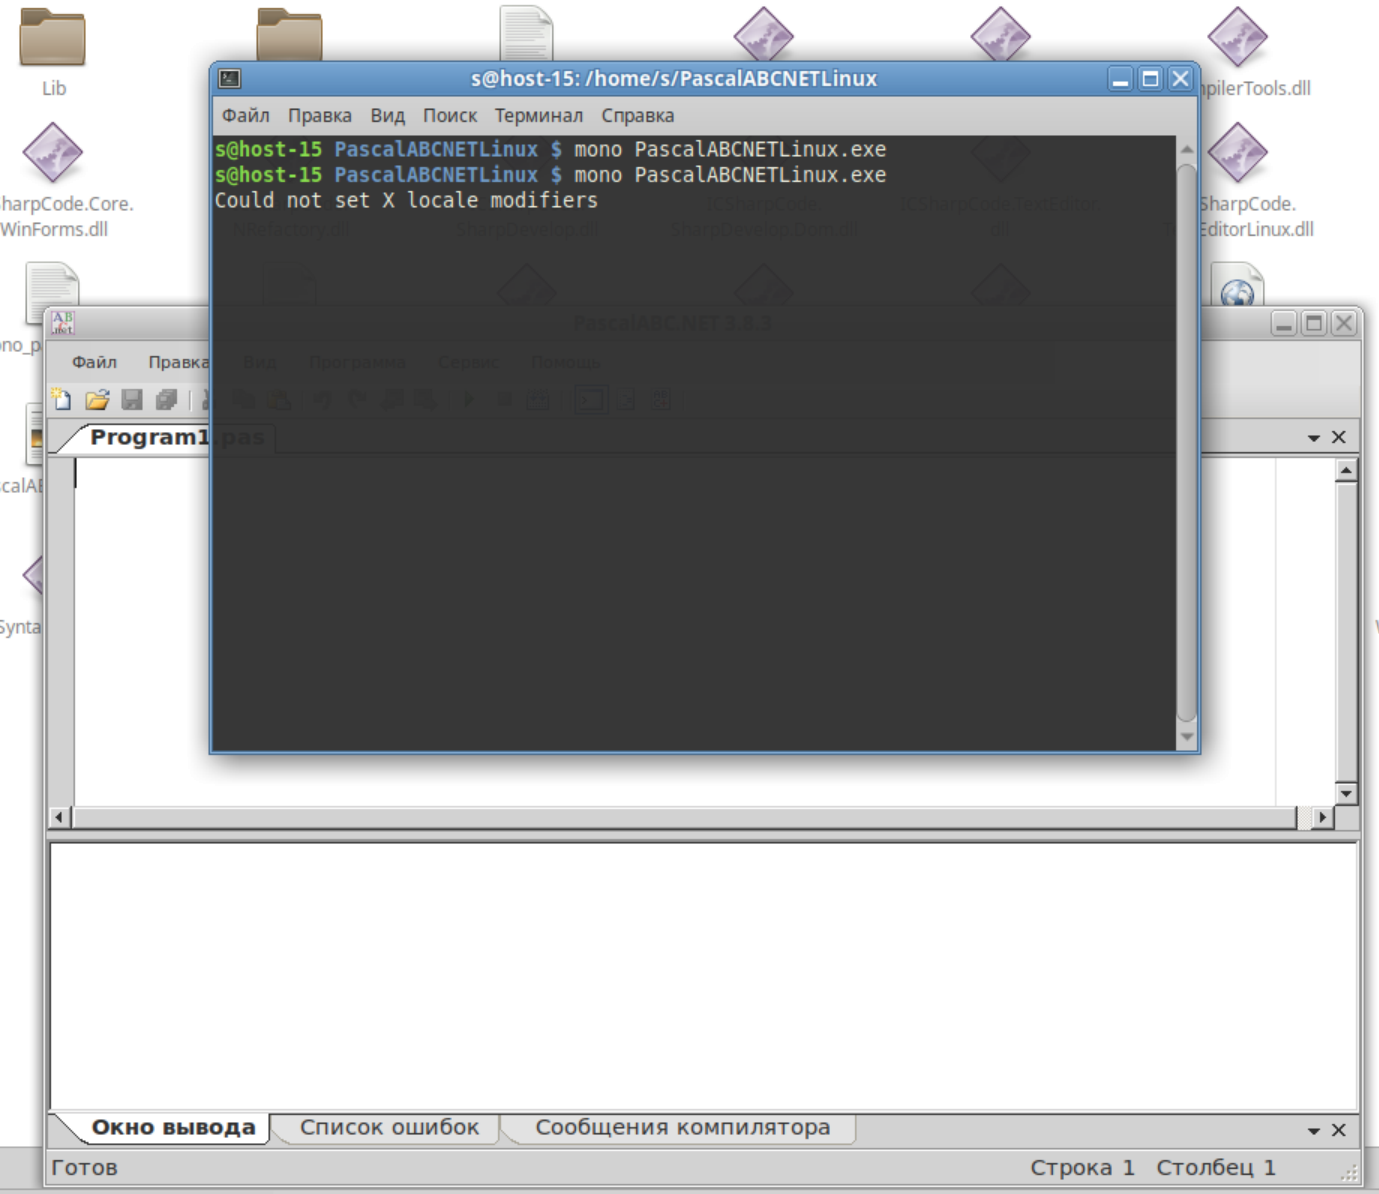Create a new file via PascalABC toolbar
The height and width of the screenshot is (1194, 1379).
(62, 400)
